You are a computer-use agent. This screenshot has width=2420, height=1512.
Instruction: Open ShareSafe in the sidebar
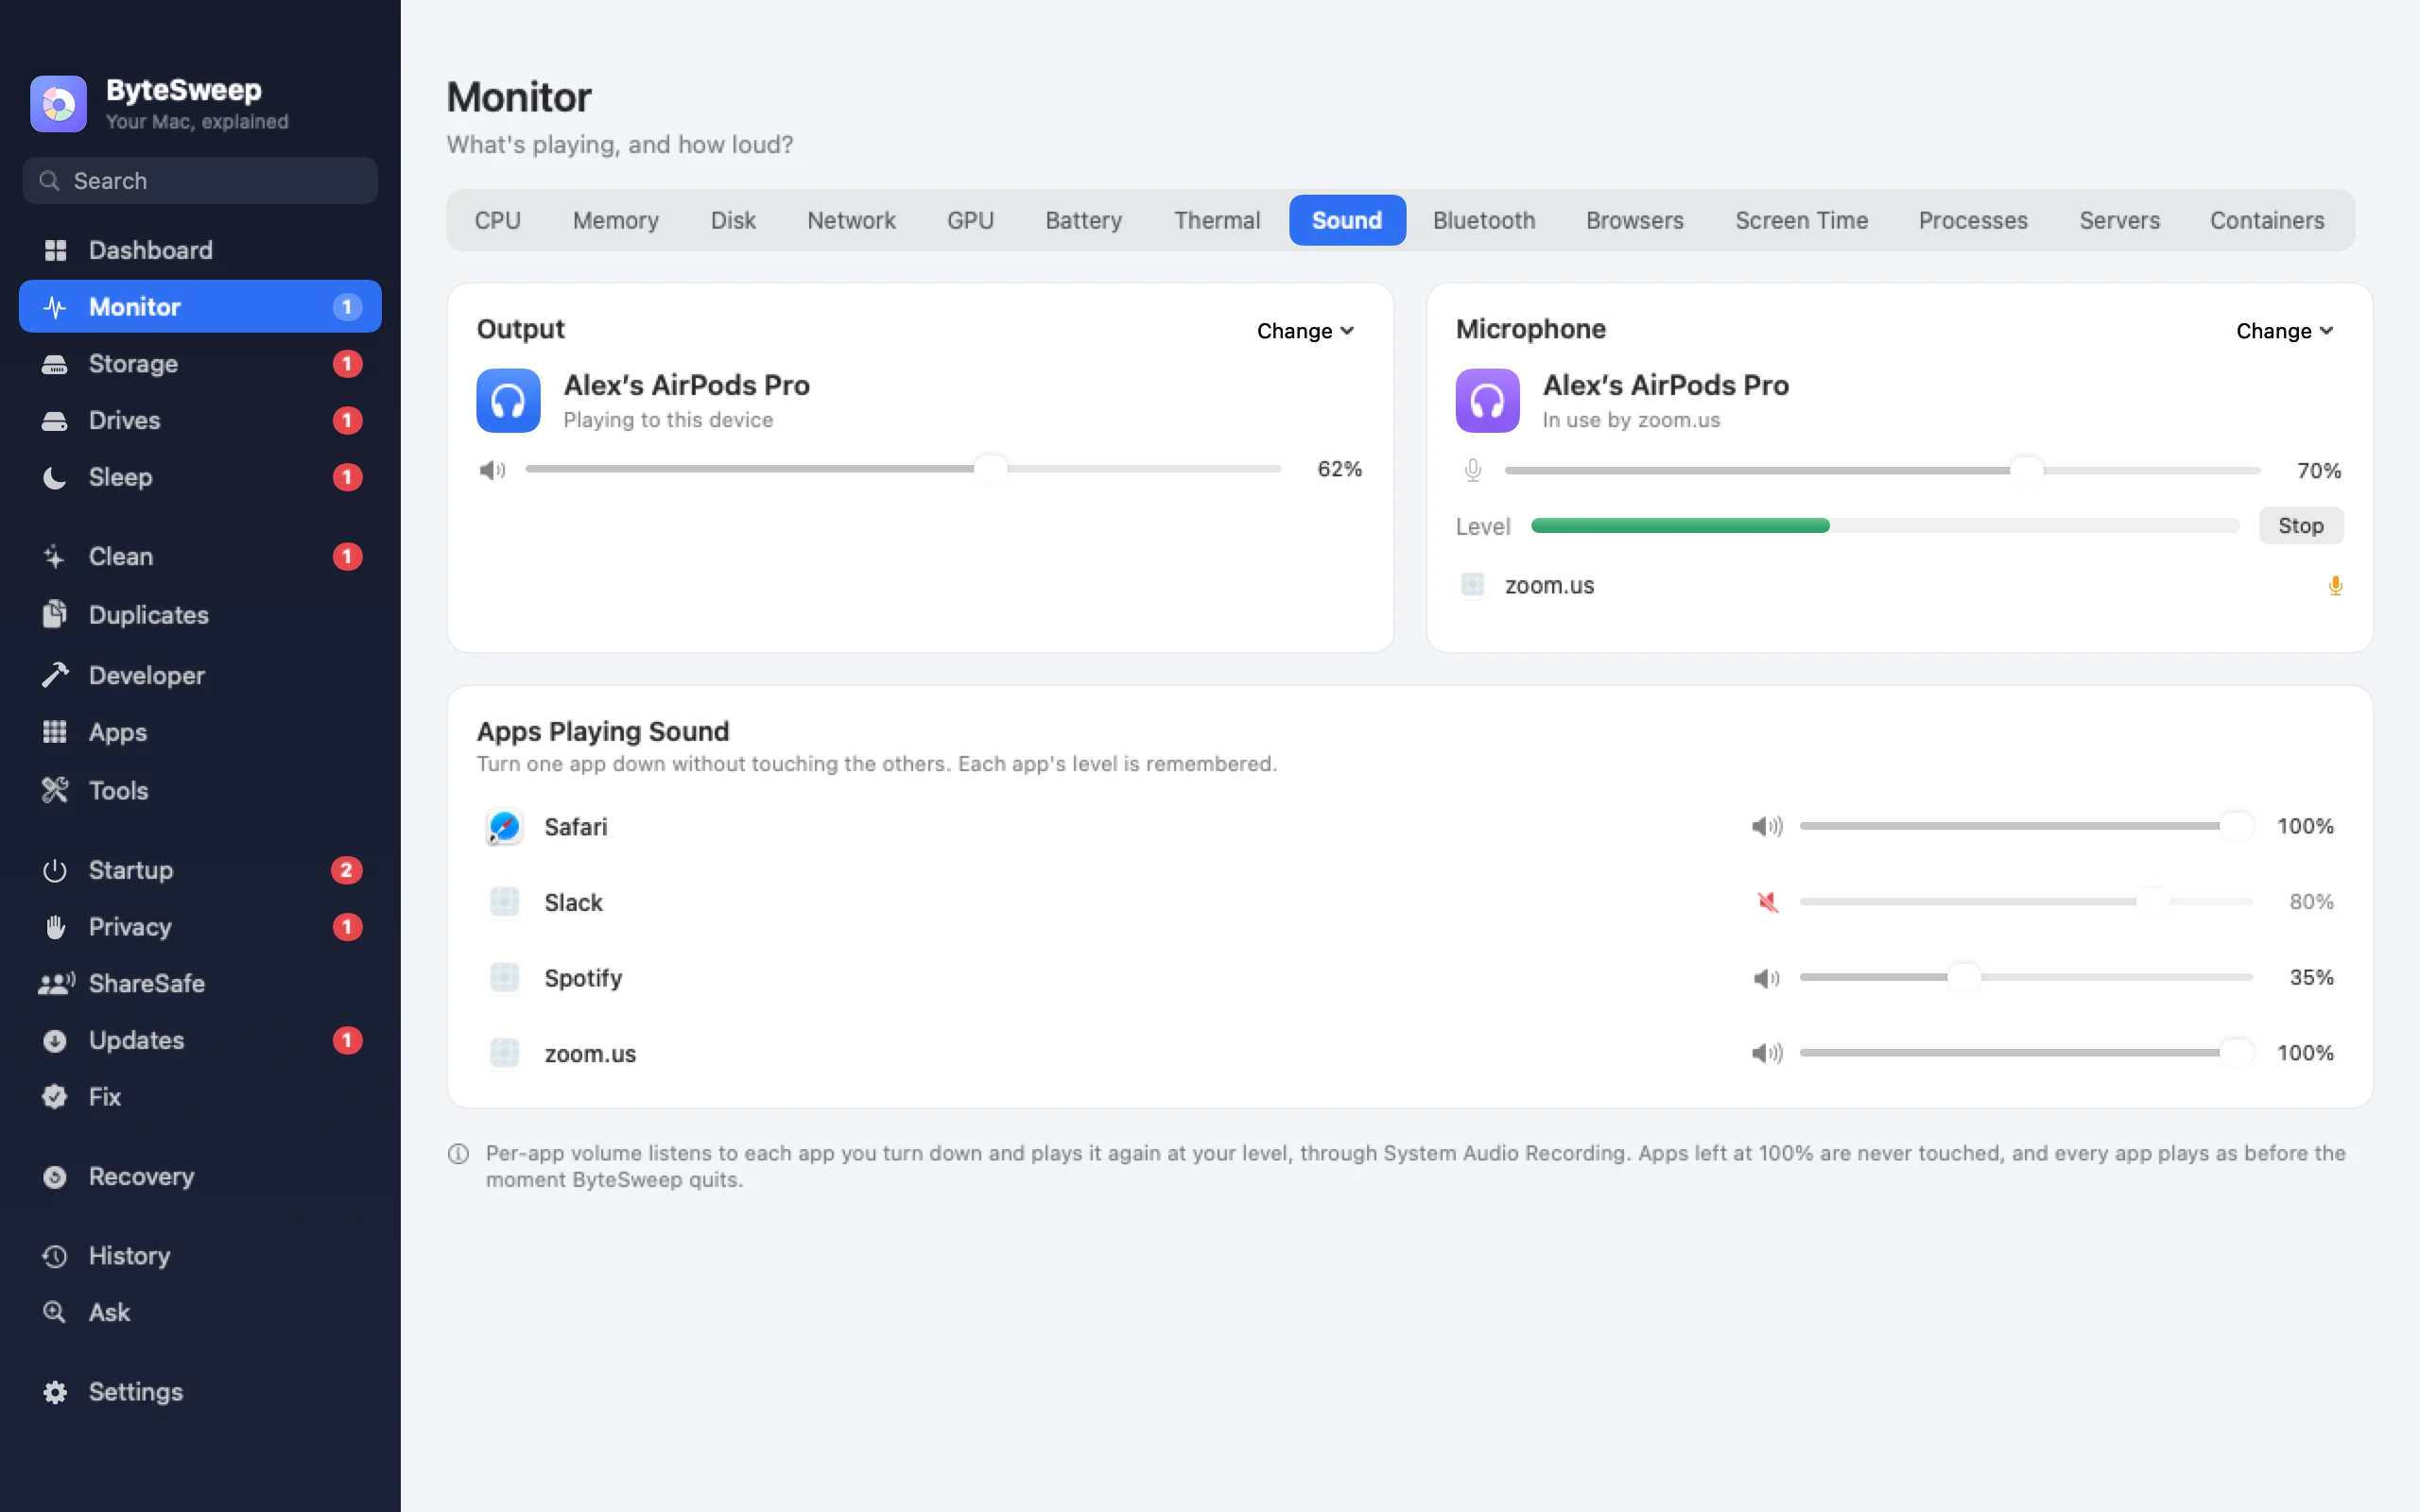(x=200, y=983)
